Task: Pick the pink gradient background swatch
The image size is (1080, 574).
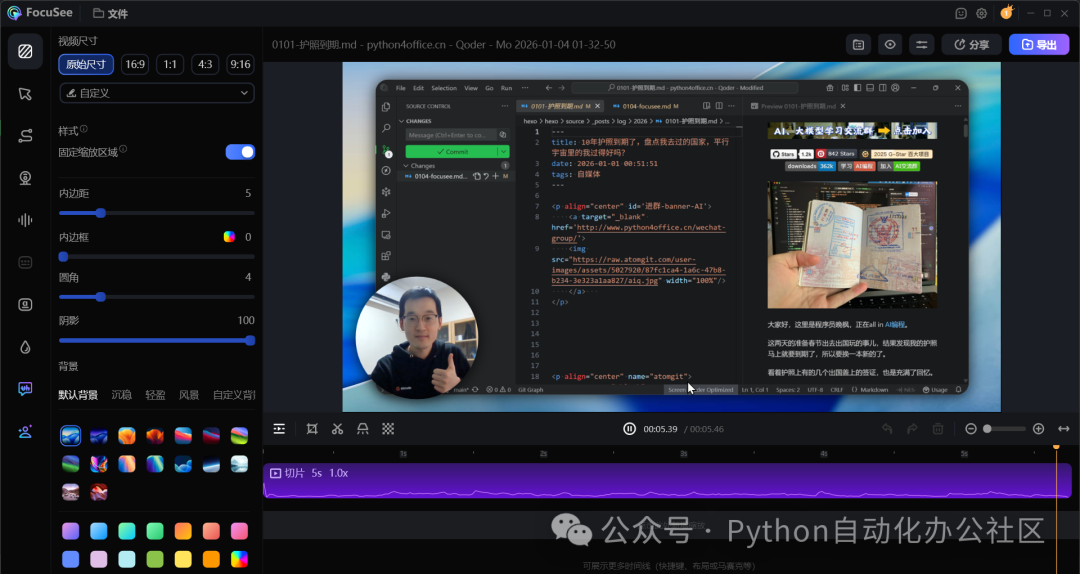Action: [239, 531]
